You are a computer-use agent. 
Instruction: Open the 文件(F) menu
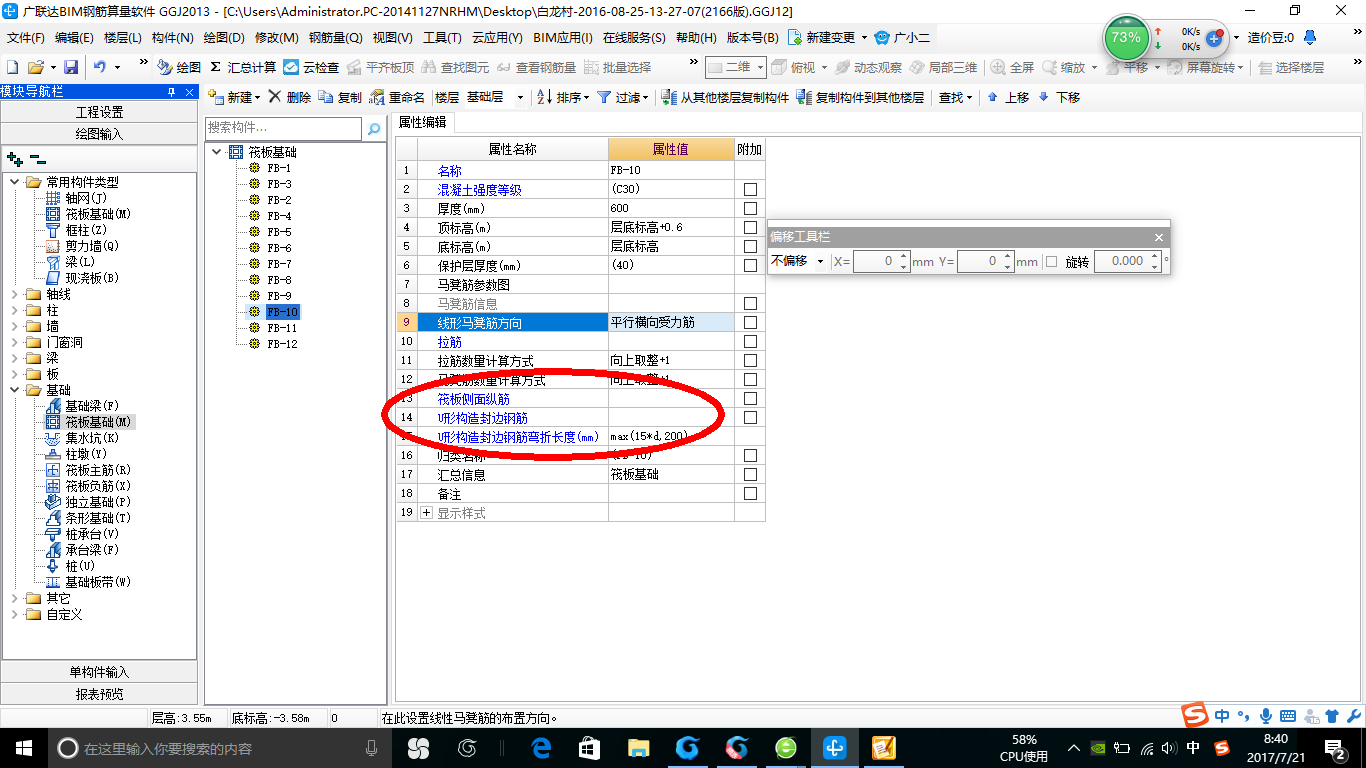(26, 38)
